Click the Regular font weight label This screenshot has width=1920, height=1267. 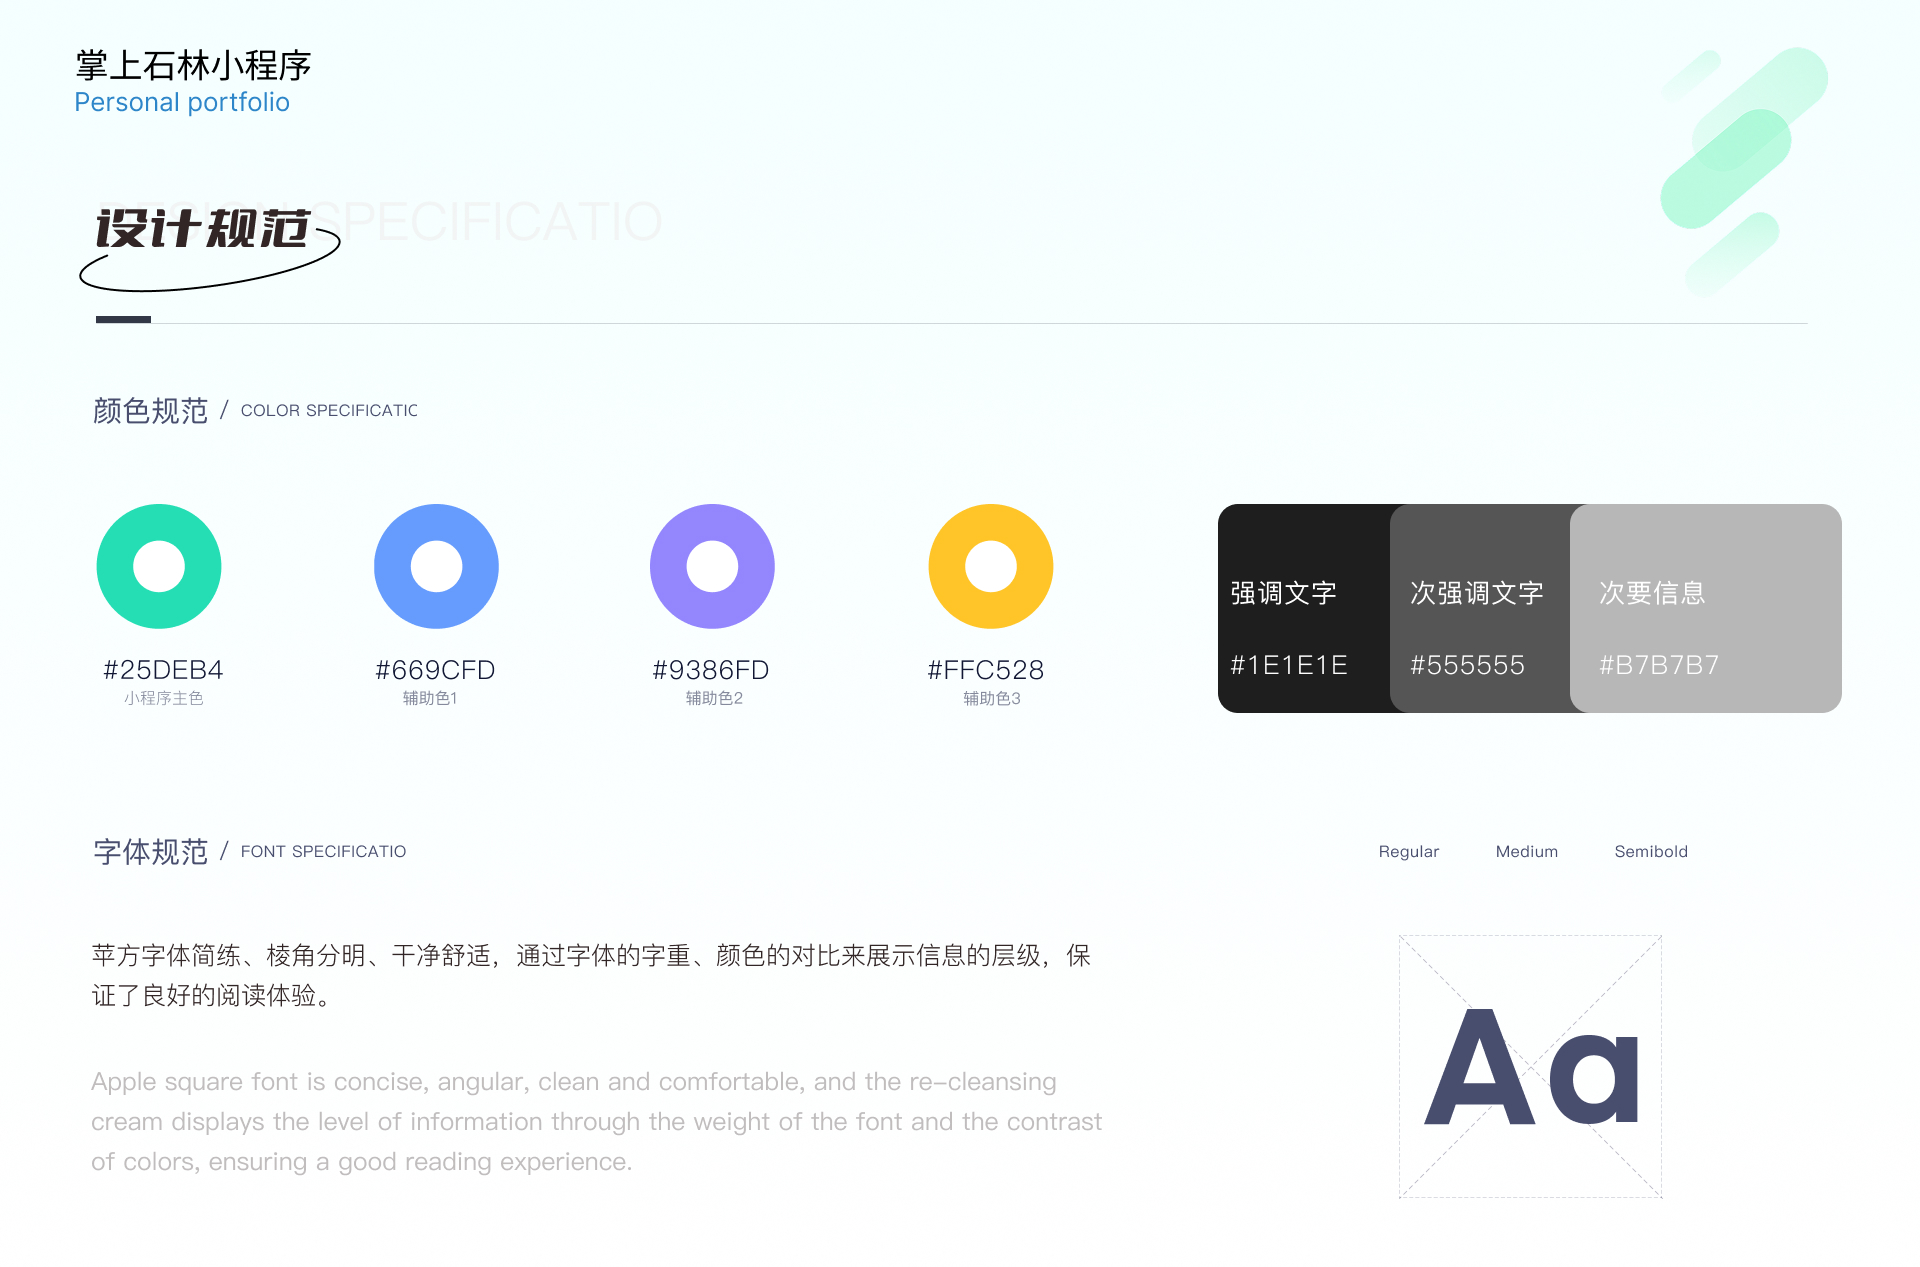[x=1408, y=852]
